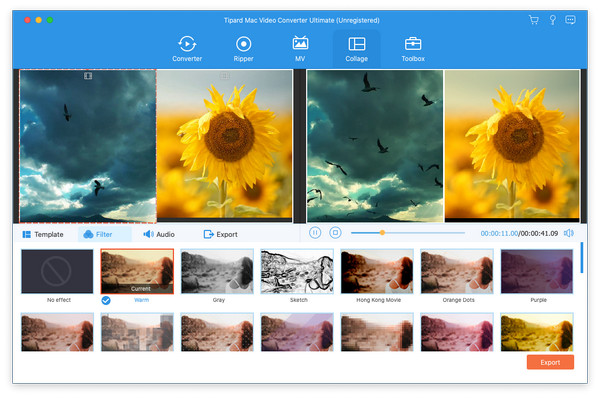
Task: Open the Export tab
Action: click(x=220, y=234)
